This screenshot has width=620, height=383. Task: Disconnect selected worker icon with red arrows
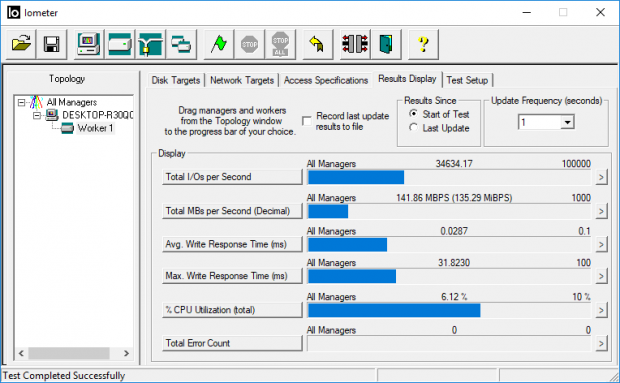355,44
